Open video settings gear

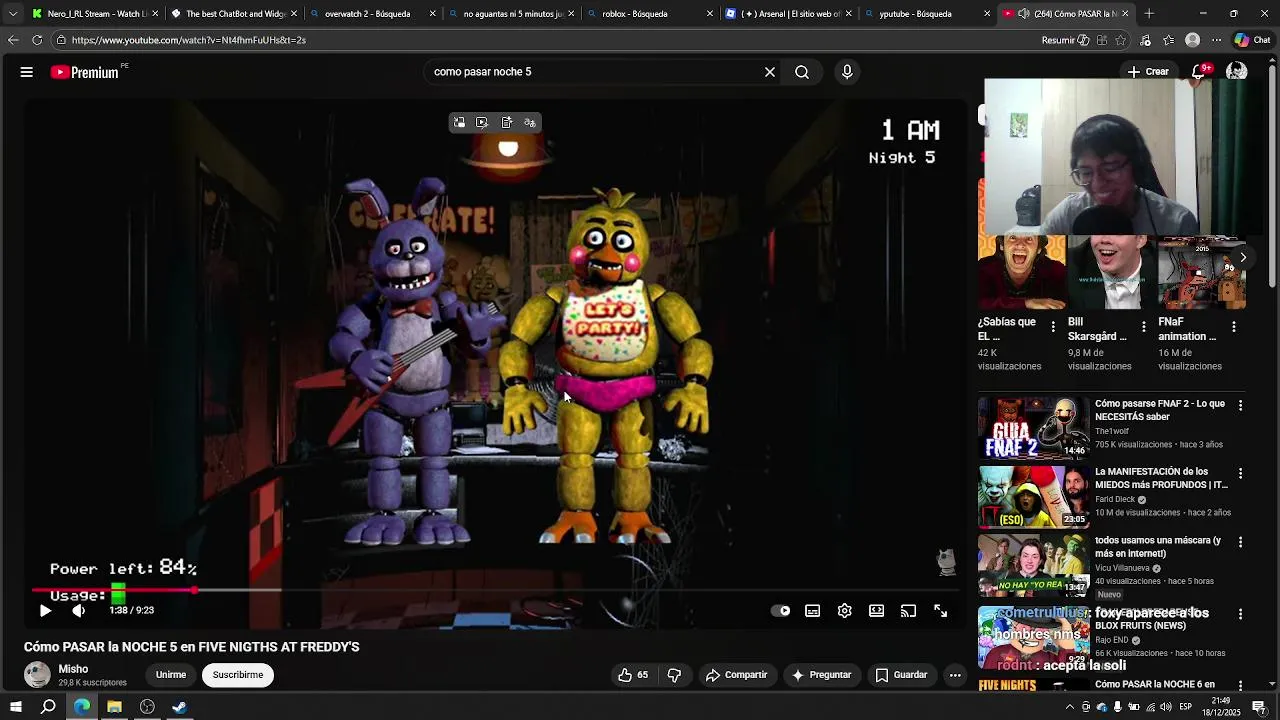845,611
